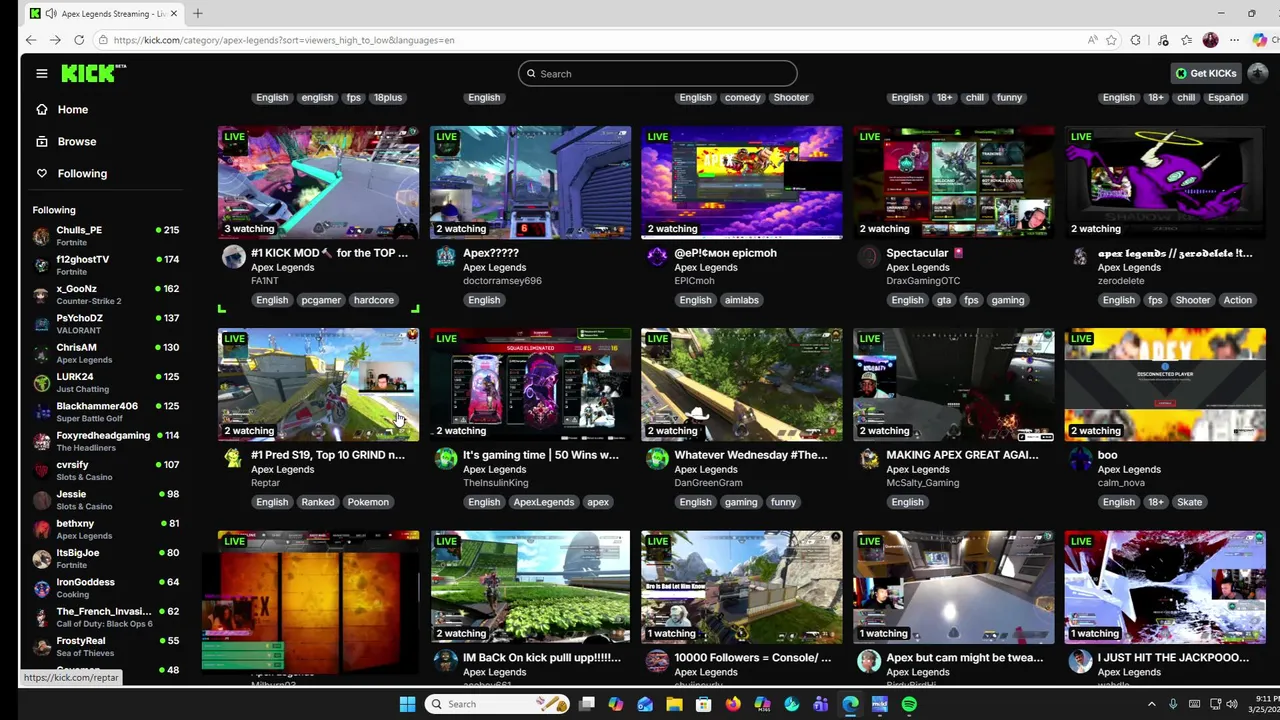This screenshot has width=1280, height=720.
Task: Open Spotify from taskbar
Action: pyautogui.click(x=908, y=704)
